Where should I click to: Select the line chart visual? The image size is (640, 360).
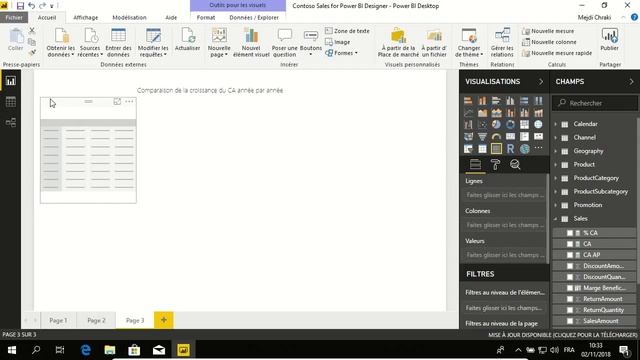(x=468, y=113)
